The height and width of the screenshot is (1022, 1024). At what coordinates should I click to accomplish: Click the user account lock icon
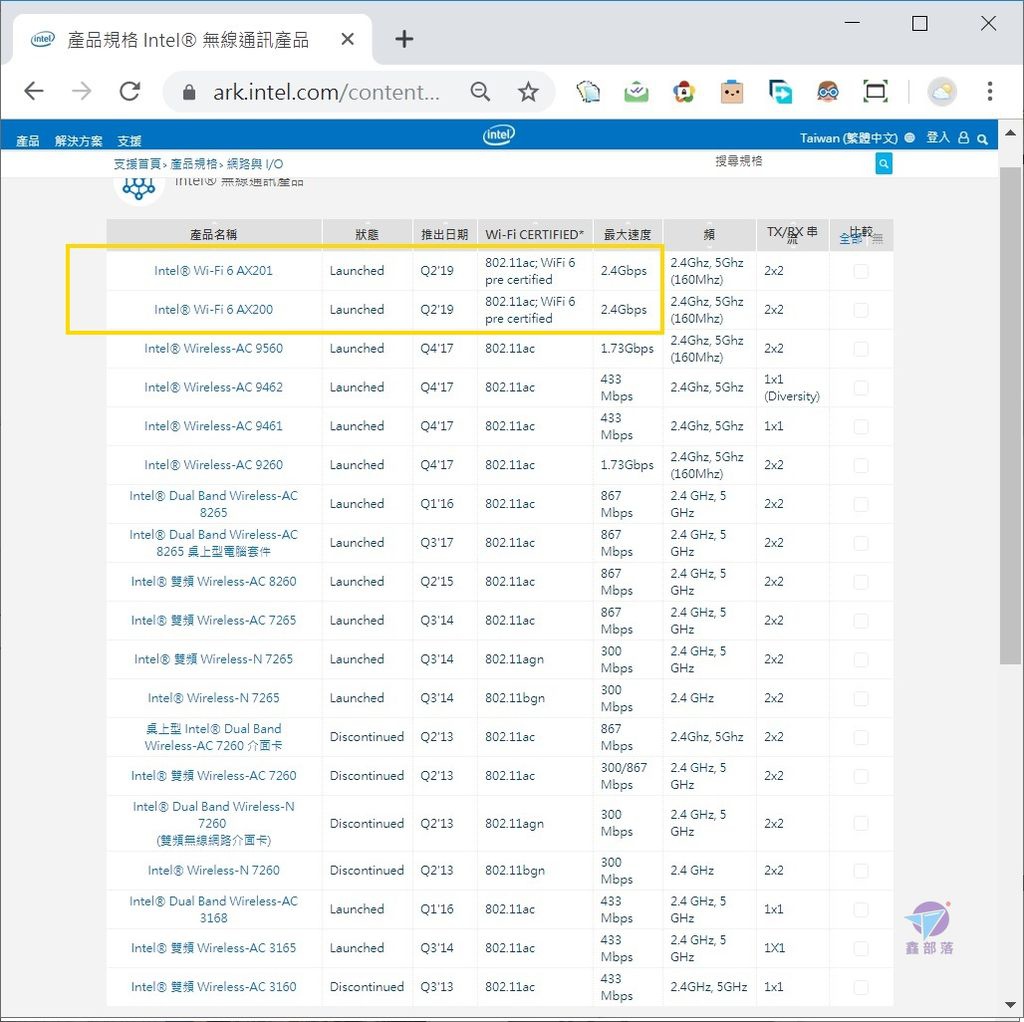click(x=963, y=138)
